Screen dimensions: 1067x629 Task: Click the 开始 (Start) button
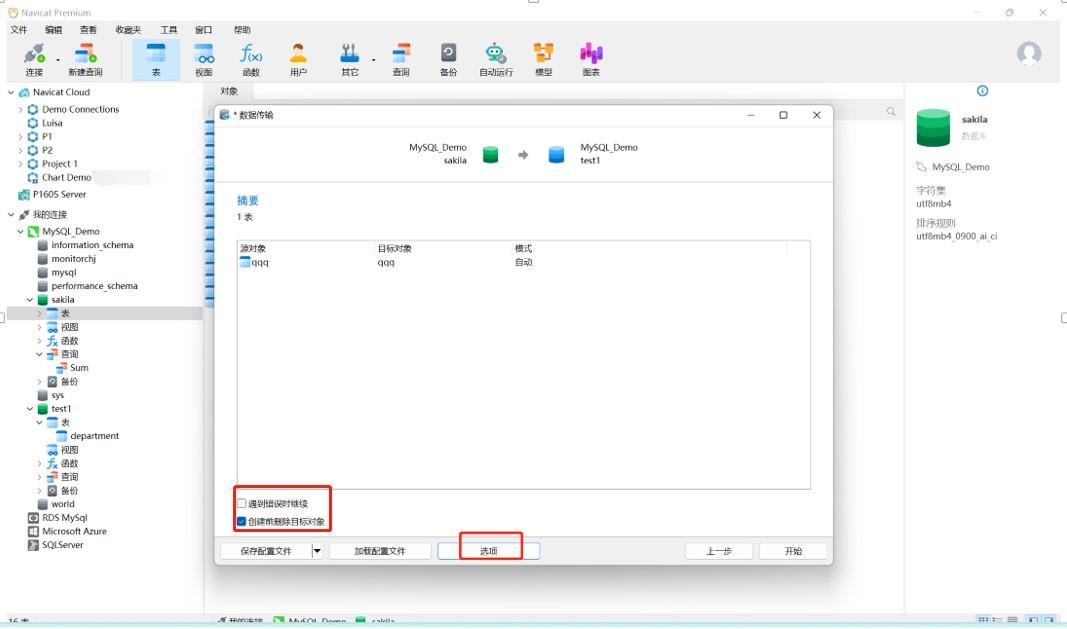pyautogui.click(x=793, y=551)
